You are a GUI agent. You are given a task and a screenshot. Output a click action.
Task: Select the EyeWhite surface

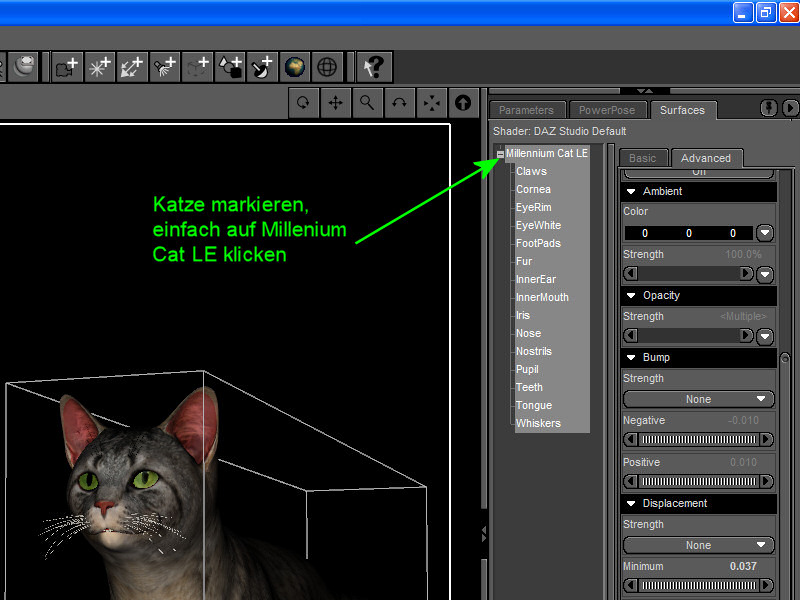coord(538,225)
